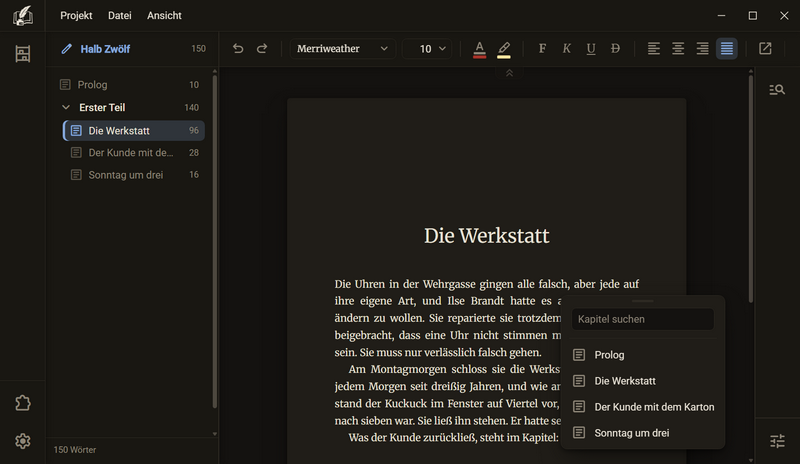This screenshot has width=800, height=464.
Task: Click the Die Werkstatt chapter heading
Action: click(x=487, y=236)
